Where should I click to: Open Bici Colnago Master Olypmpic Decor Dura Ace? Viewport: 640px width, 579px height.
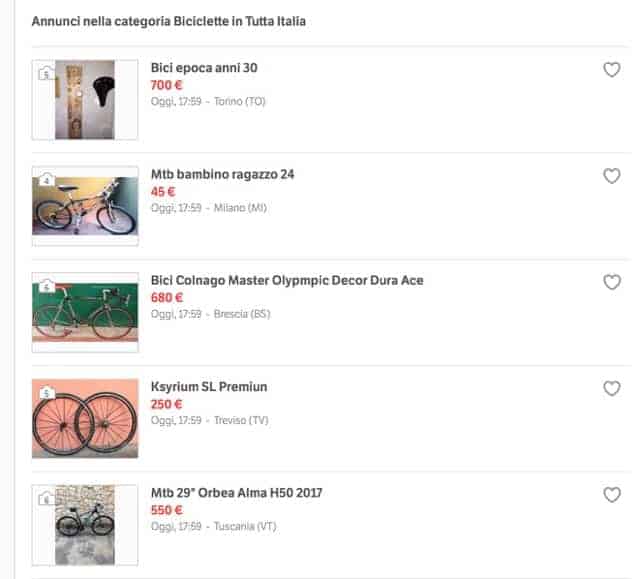tap(286, 280)
